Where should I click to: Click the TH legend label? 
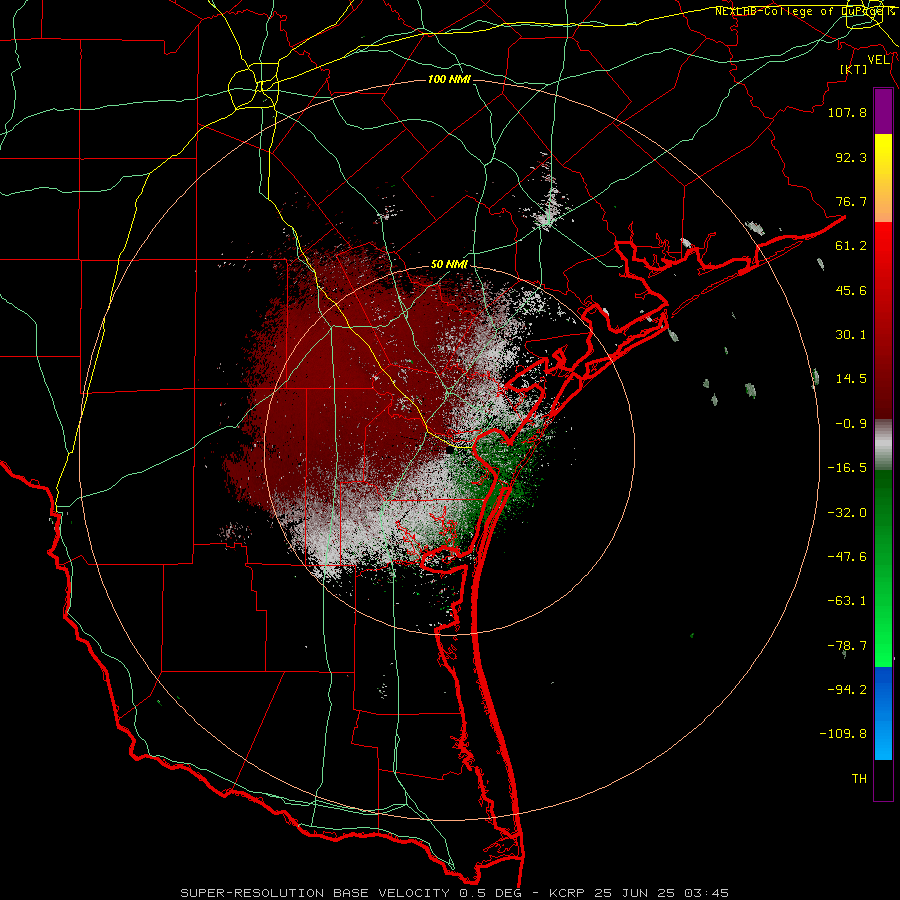point(859,779)
